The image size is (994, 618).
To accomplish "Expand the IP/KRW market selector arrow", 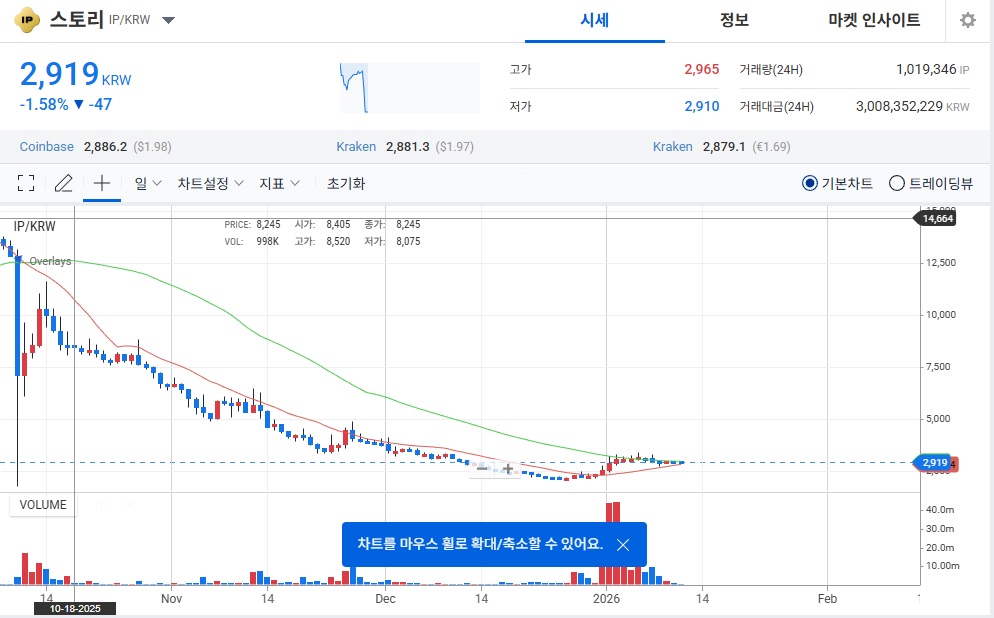I will tap(168, 21).
